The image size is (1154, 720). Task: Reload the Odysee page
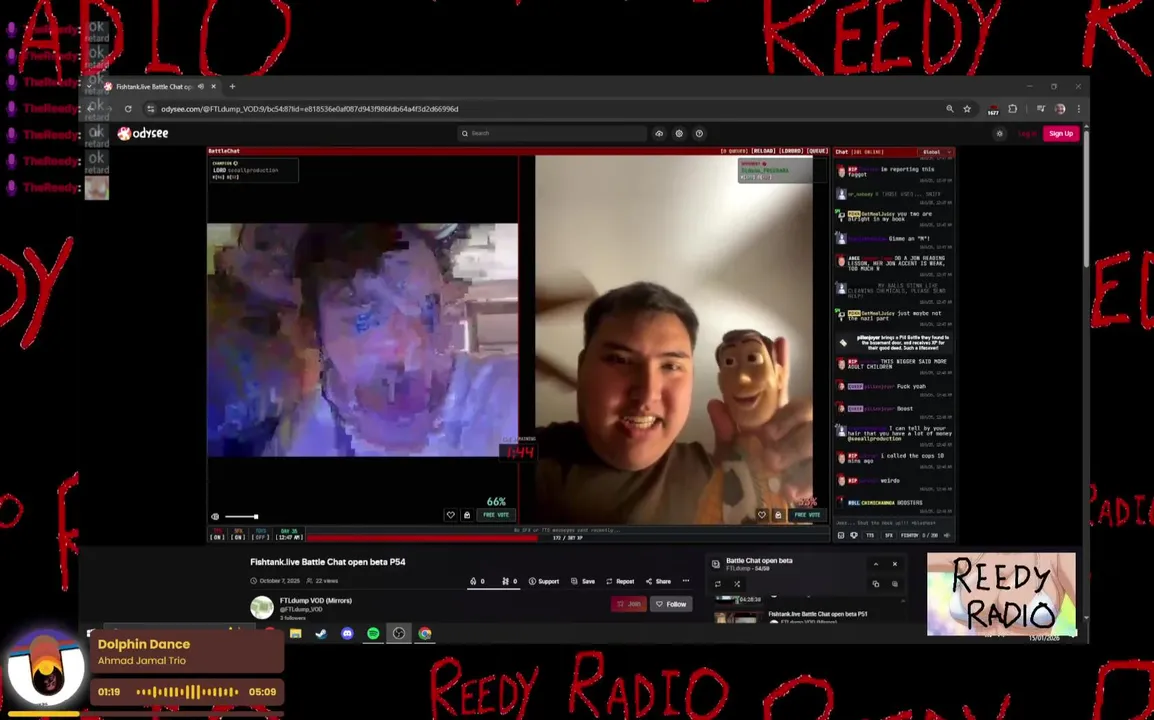128,109
